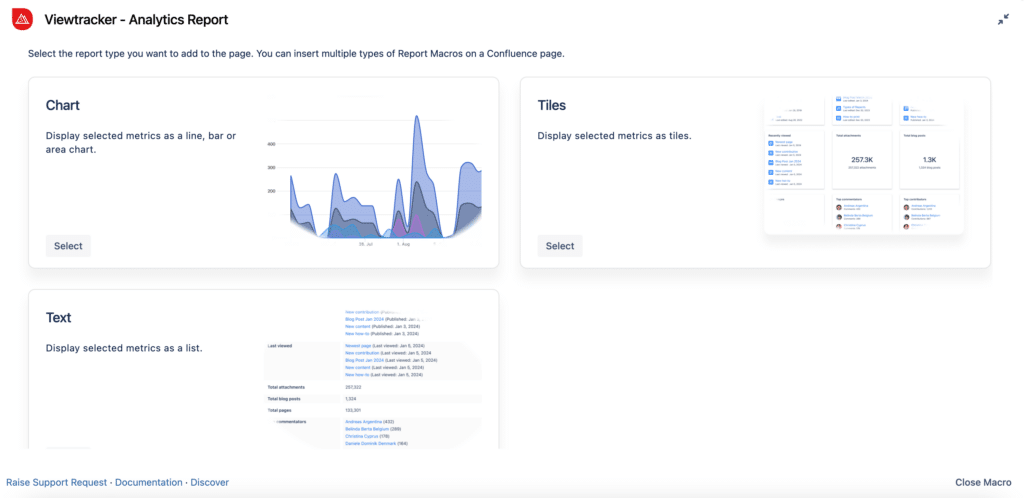The height and width of the screenshot is (498, 1024).
Task: Click the 'Display selected metrics as tiles.' description
Action: click(x=615, y=136)
